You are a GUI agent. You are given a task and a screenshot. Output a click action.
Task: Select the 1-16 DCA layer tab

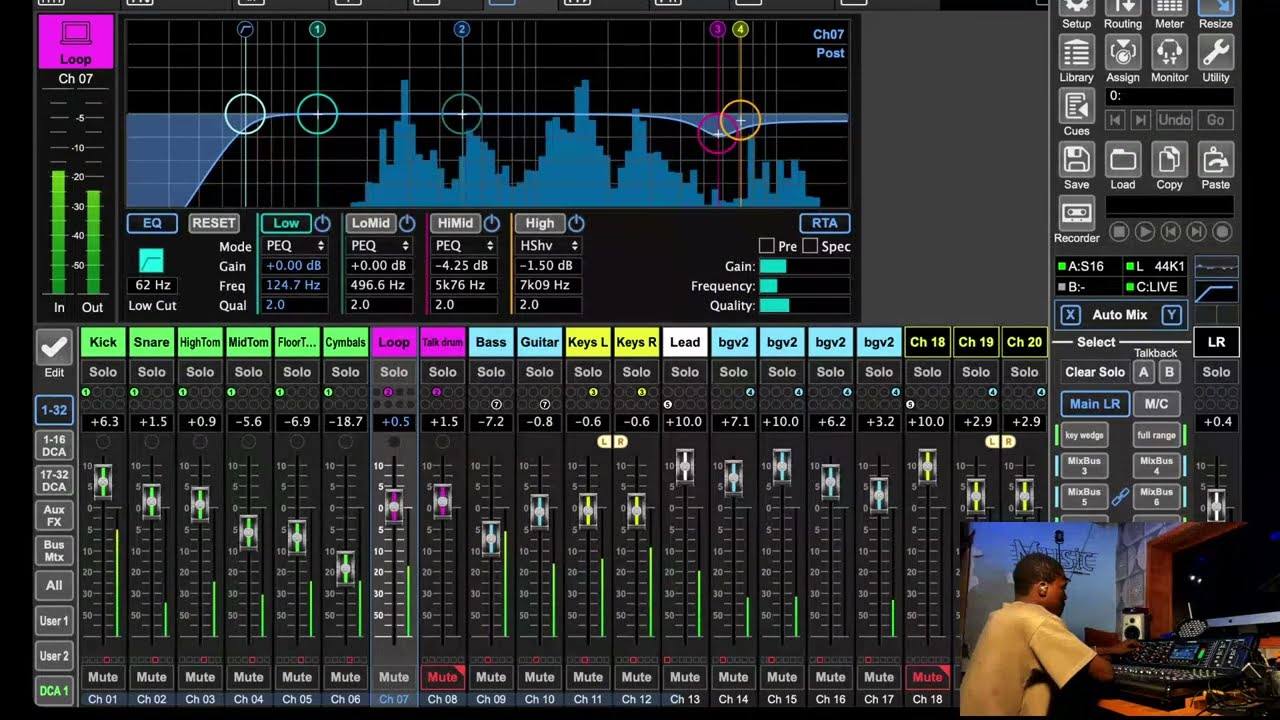[x=54, y=446]
